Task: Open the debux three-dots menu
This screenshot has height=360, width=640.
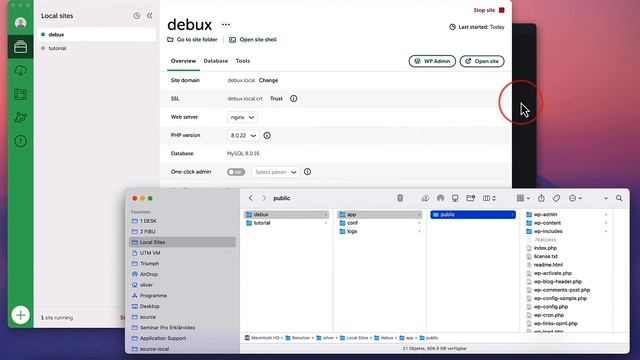Action: coord(226,24)
